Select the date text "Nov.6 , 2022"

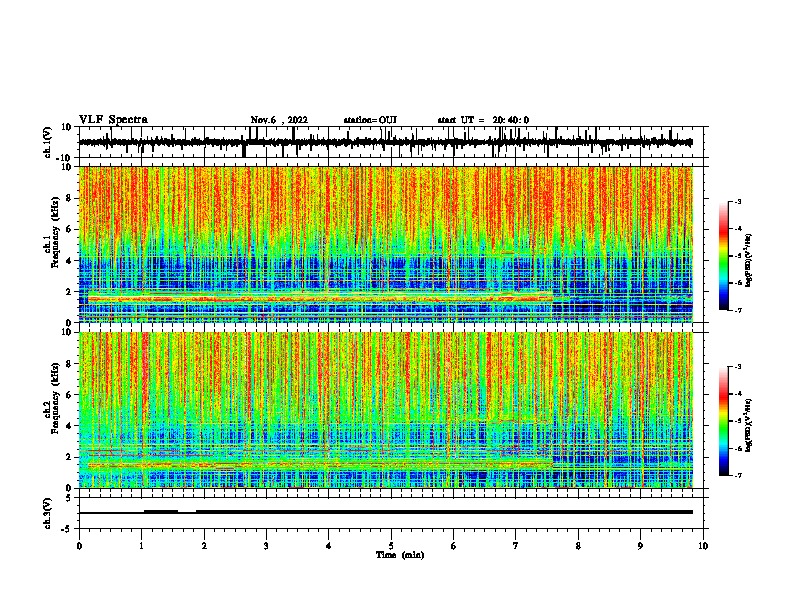(x=279, y=120)
